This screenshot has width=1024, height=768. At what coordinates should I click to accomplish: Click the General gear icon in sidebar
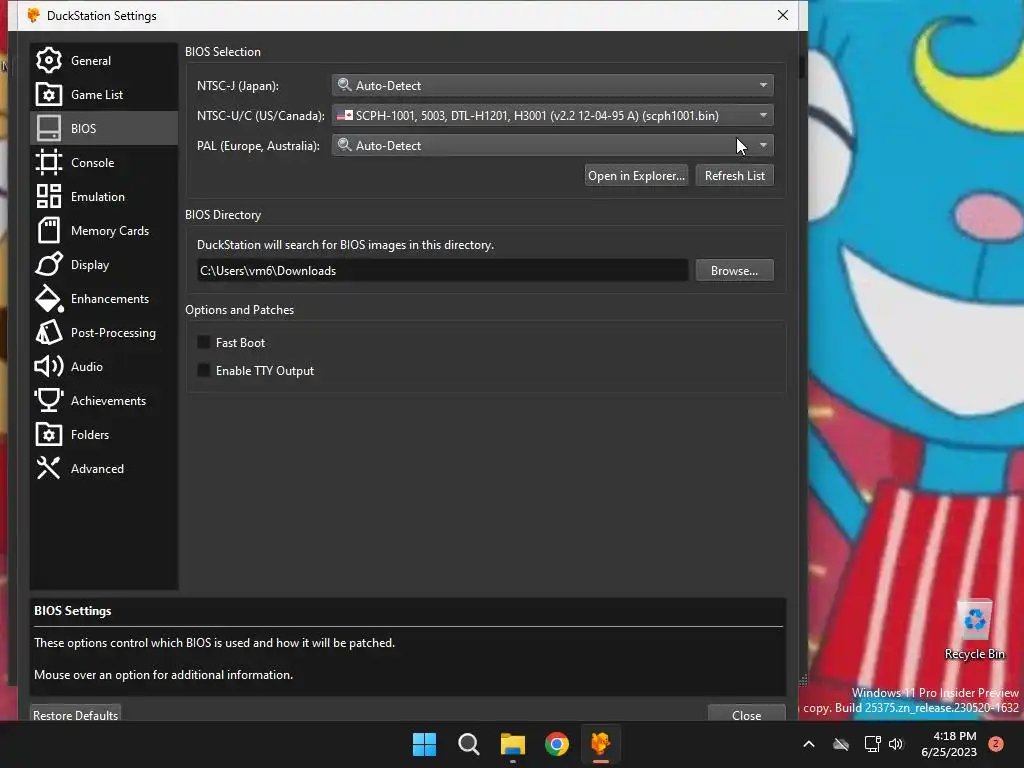point(48,61)
